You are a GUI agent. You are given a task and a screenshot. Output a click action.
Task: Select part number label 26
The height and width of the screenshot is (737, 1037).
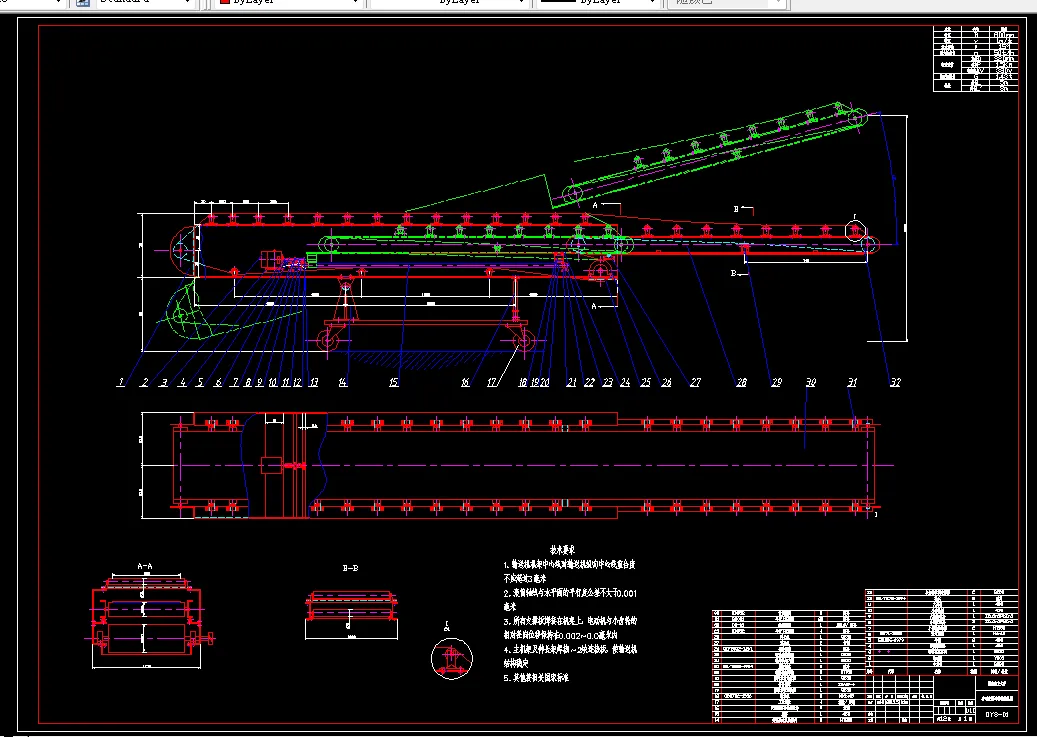[x=666, y=382]
